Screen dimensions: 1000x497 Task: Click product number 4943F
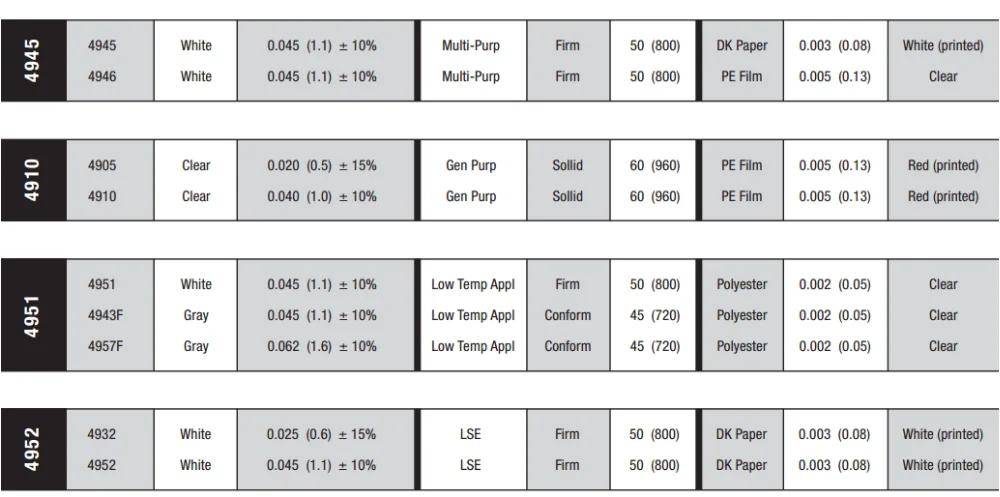tap(106, 315)
